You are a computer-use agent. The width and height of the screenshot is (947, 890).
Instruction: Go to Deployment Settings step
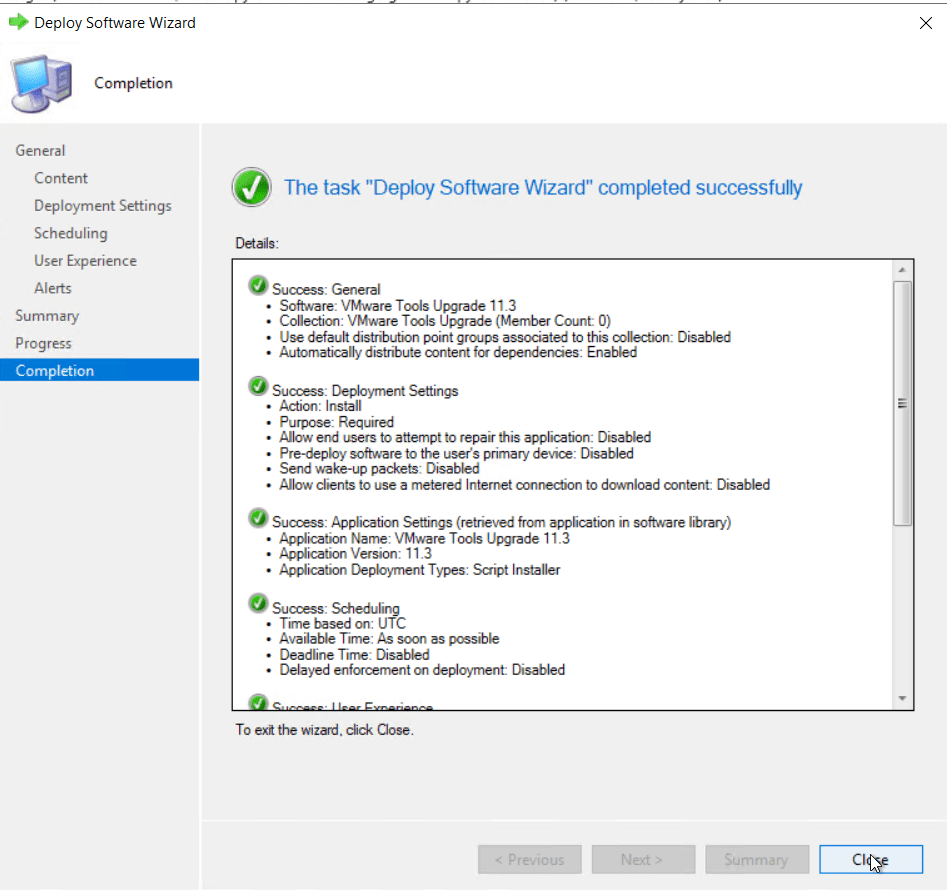pyautogui.click(x=102, y=205)
